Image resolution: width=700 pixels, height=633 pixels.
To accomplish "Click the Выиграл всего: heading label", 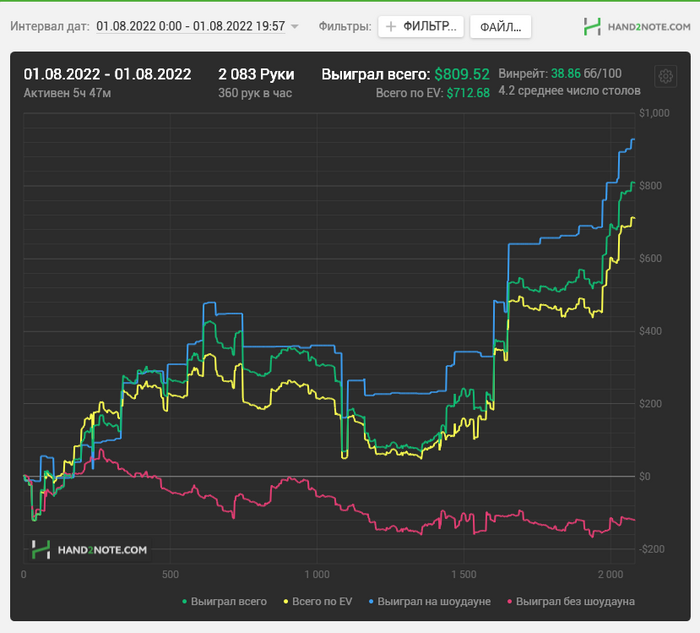I will 375,74.
